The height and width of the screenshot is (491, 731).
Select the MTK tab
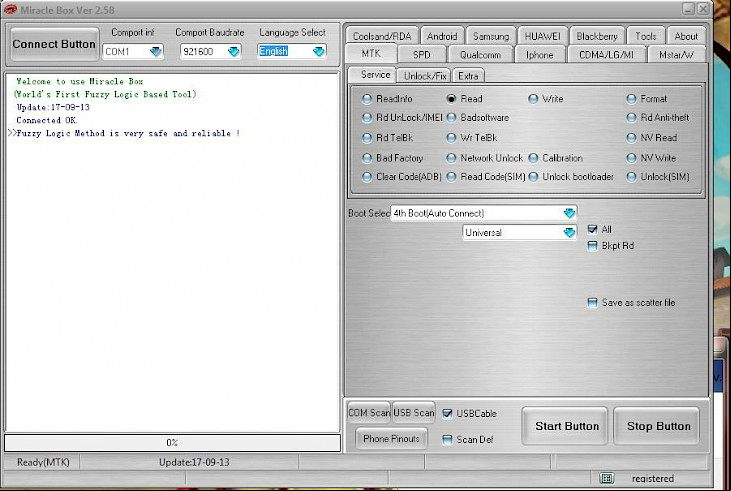point(371,54)
